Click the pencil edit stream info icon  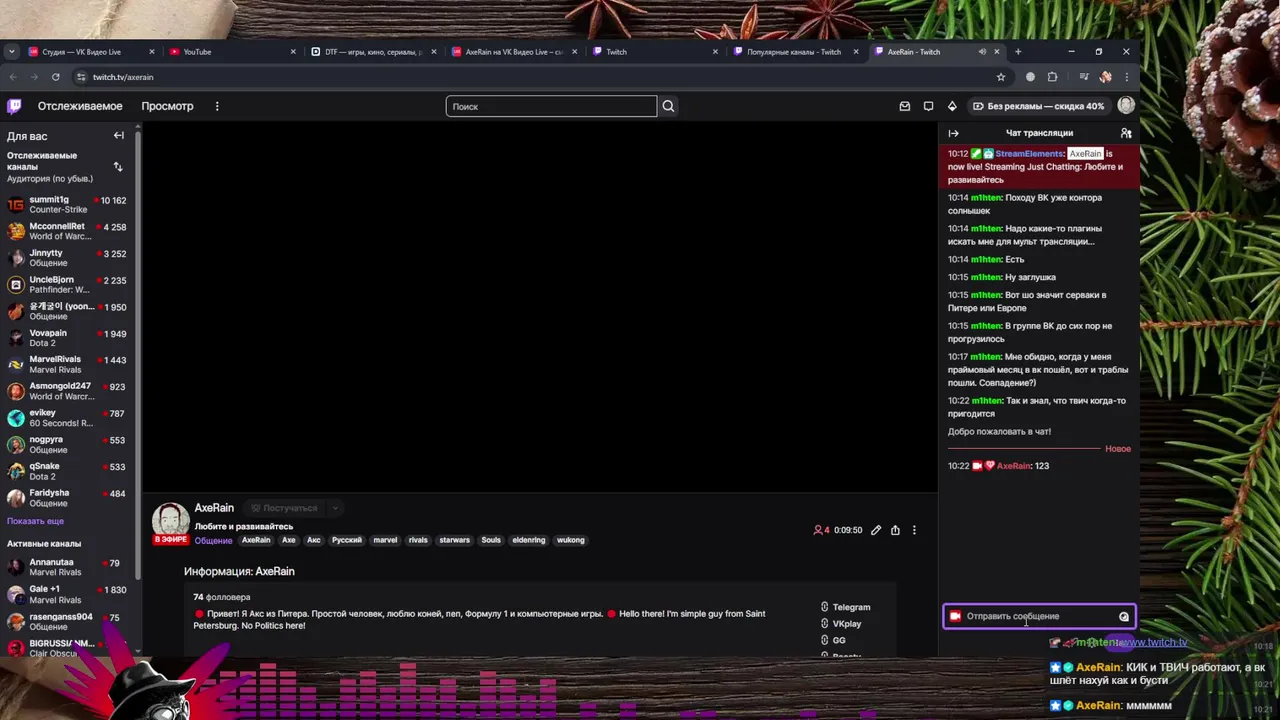[876, 530]
